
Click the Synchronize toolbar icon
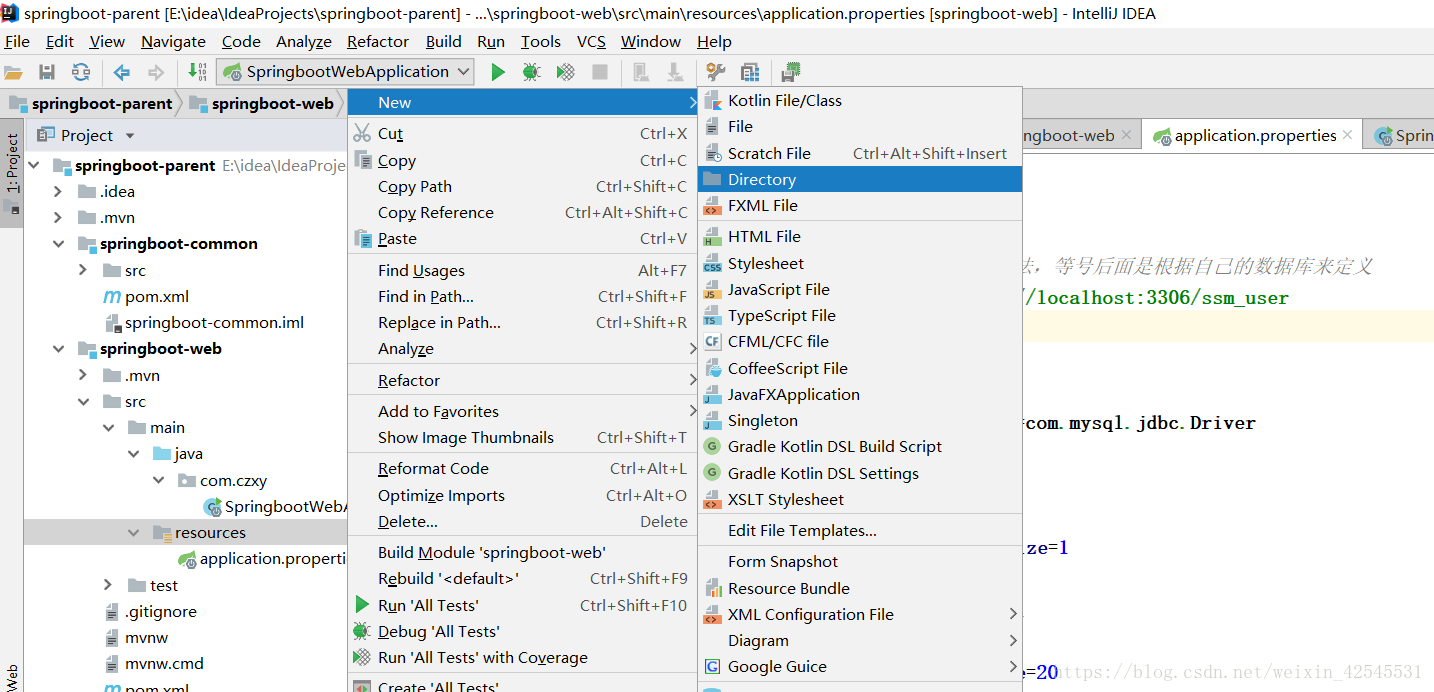[81, 72]
